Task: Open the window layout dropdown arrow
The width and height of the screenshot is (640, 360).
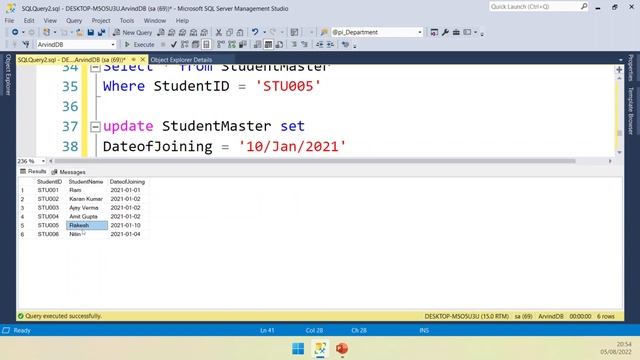Action: (x=476, y=32)
